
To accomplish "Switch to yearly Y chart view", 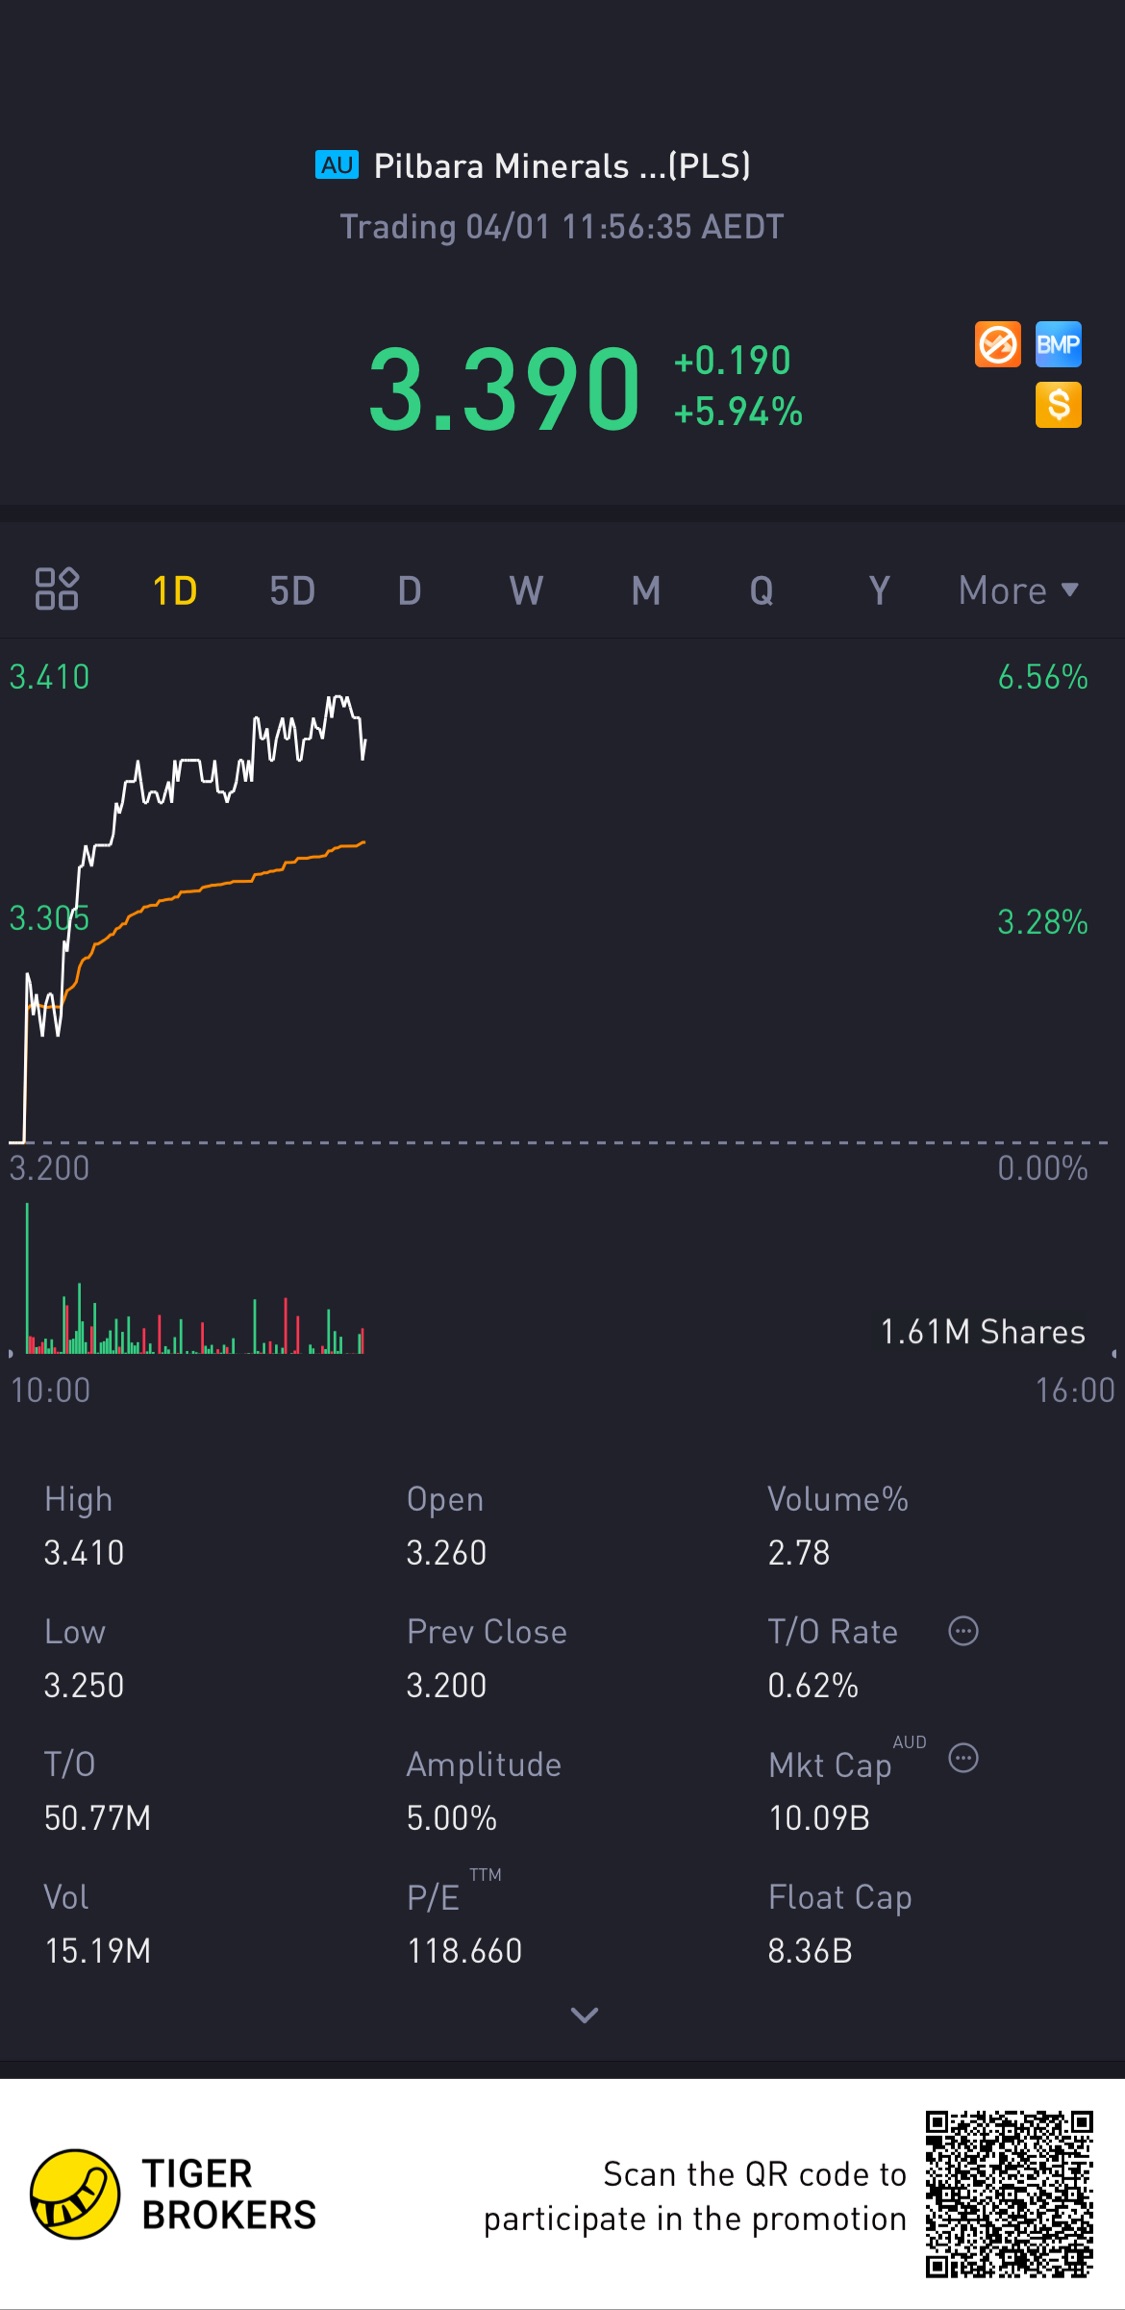I will point(879,591).
